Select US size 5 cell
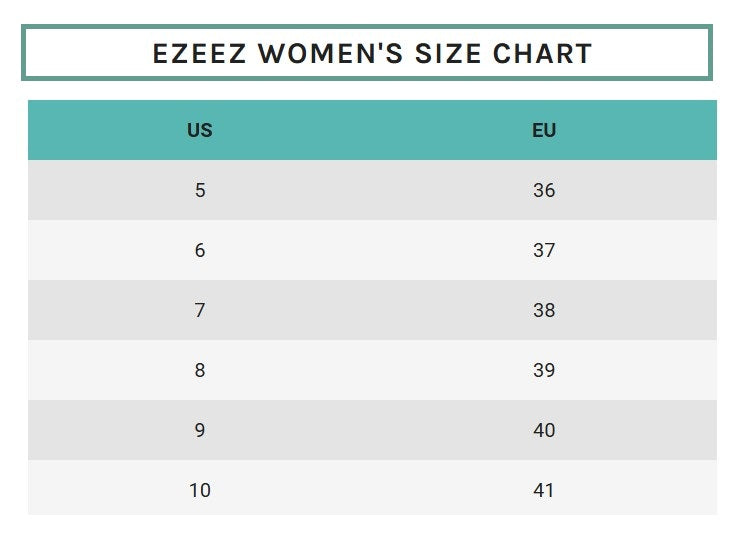This screenshot has width=742, height=548. coord(200,190)
